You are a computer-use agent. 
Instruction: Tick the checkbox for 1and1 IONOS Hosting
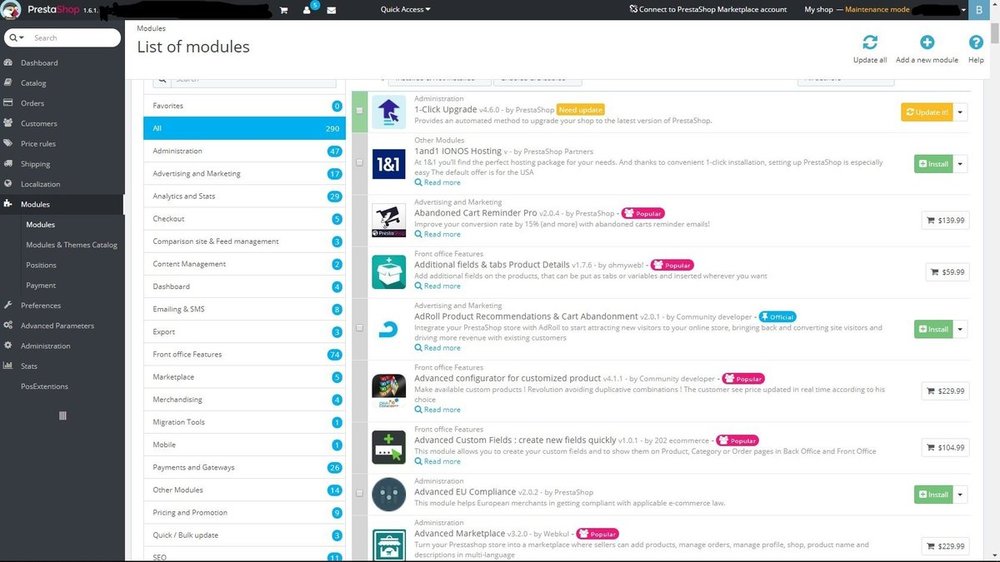(x=360, y=162)
